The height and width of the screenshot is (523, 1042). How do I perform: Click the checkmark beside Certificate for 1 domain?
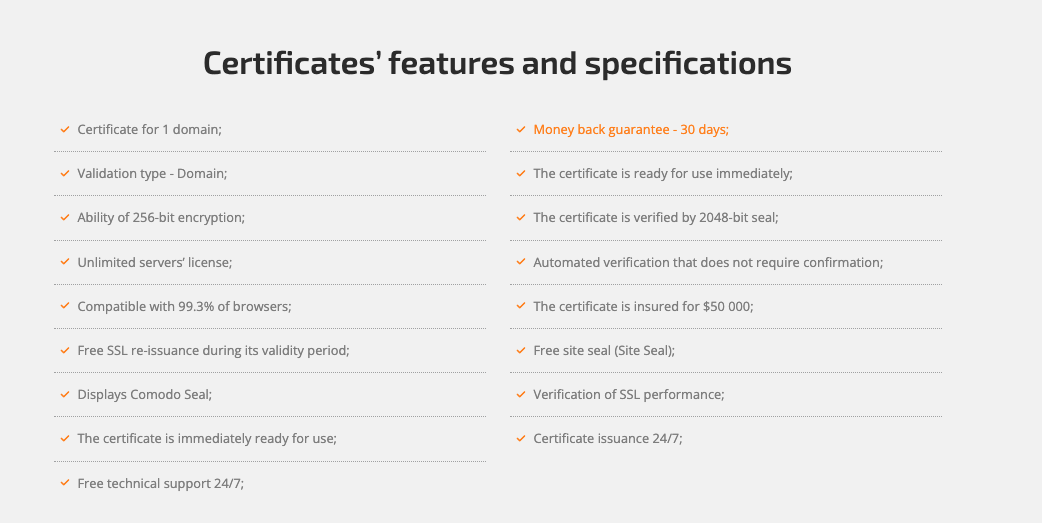pyautogui.click(x=64, y=130)
